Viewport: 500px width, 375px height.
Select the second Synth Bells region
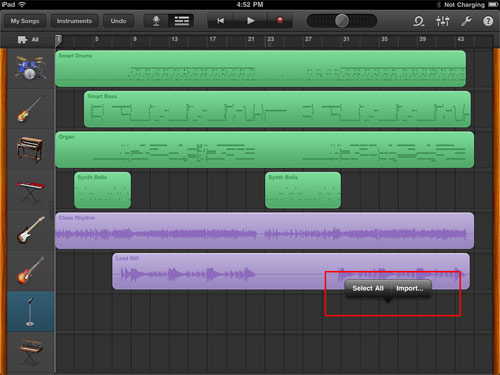(x=303, y=190)
